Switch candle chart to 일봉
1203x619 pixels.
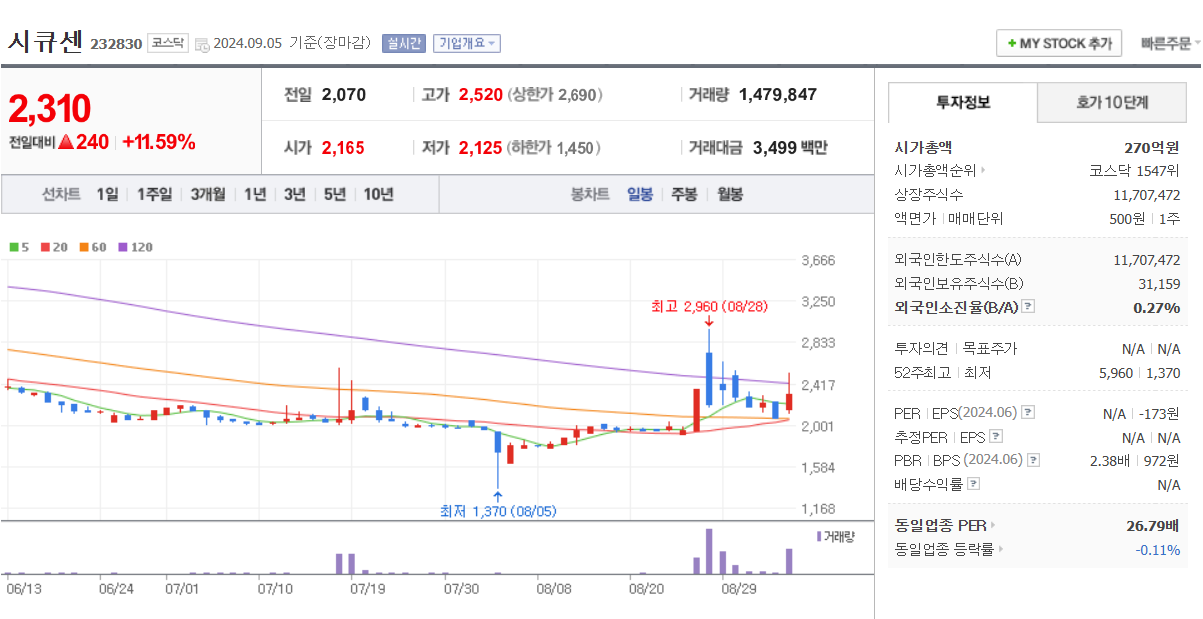click(x=640, y=194)
